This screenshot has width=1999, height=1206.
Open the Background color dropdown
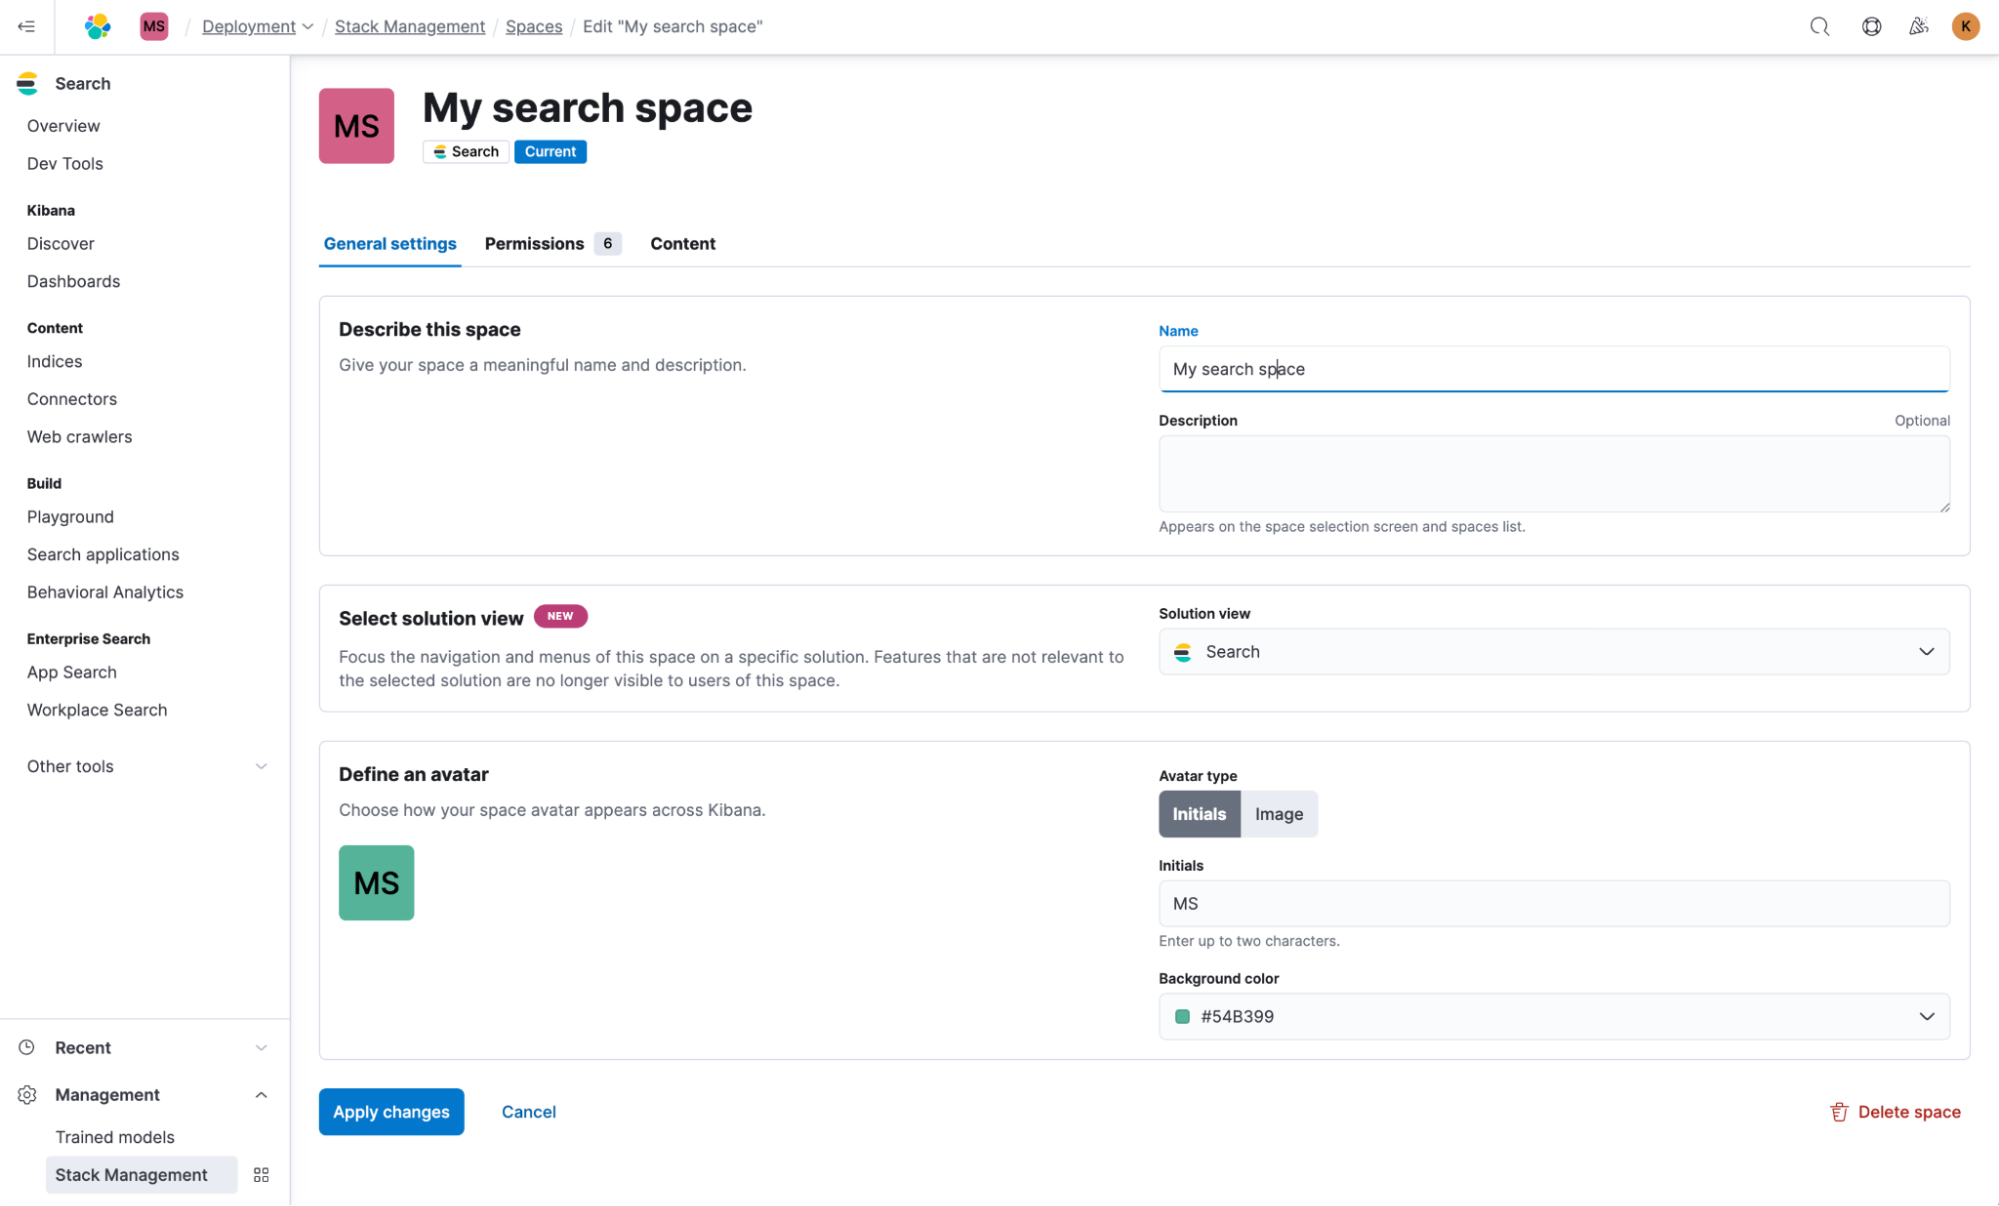[1554, 1017]
